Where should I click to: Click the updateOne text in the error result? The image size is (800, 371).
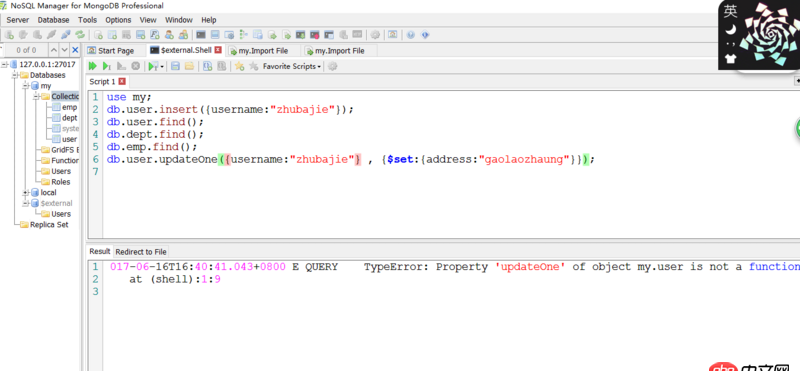click(530, 266)
